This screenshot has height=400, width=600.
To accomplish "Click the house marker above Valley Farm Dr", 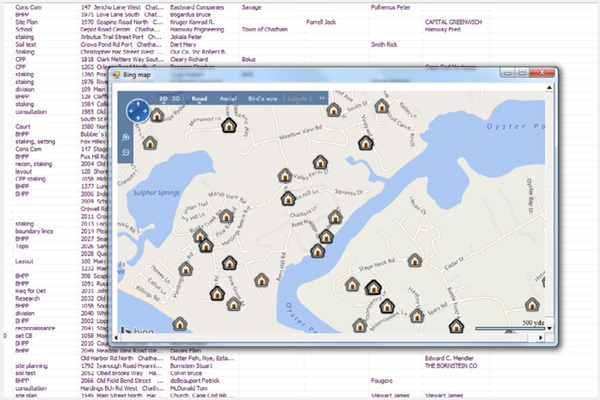I will coord(320,162).
